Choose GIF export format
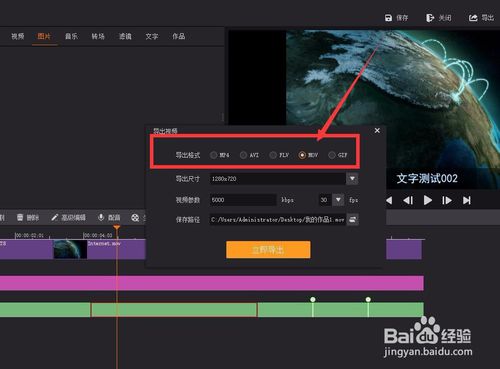Image resolution: width=500 pixels, height=369 pixels. pyautogui.click(x=332, y=155)
